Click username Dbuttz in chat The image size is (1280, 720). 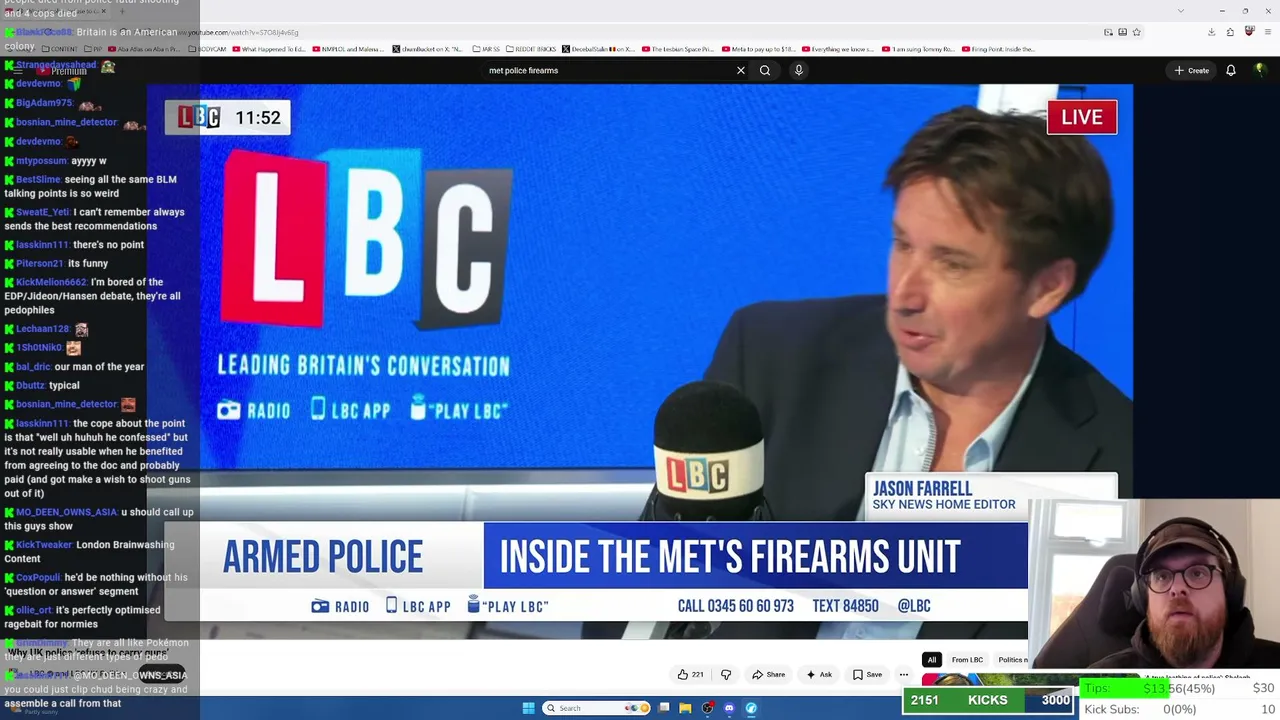coord(30,386)
